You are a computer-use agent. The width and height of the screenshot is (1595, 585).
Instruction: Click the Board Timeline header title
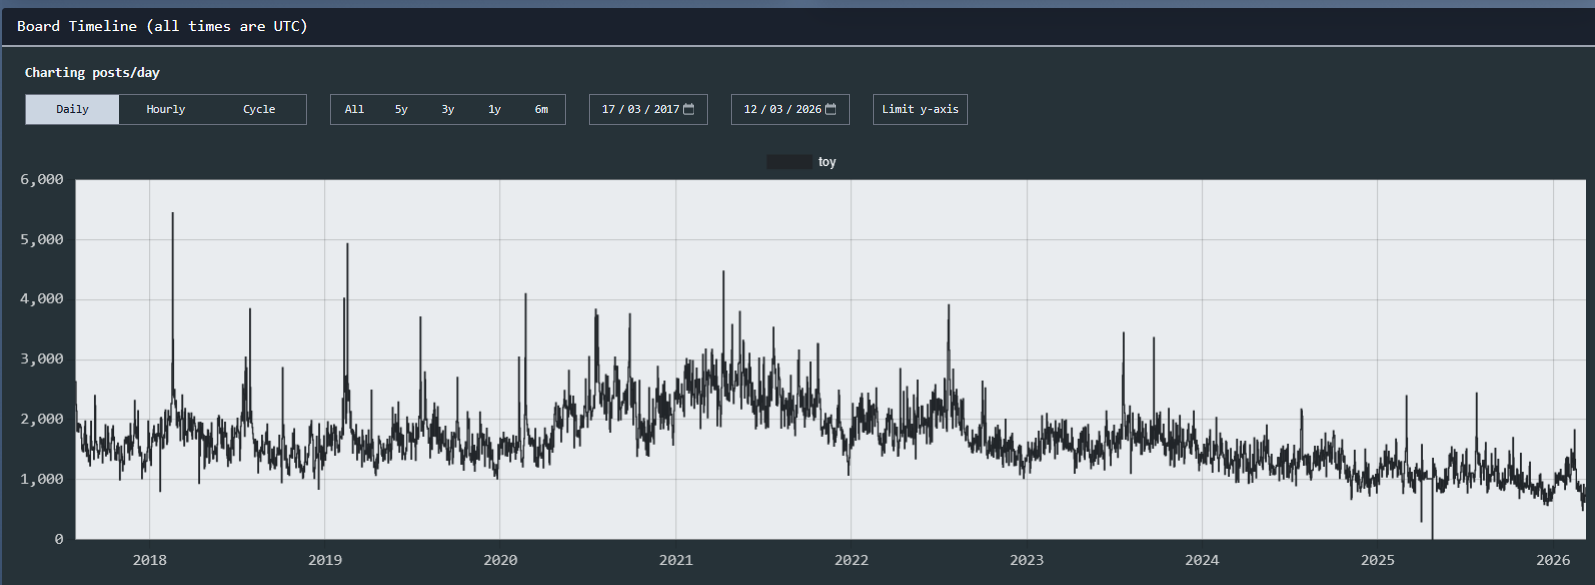tap(162, 26)
